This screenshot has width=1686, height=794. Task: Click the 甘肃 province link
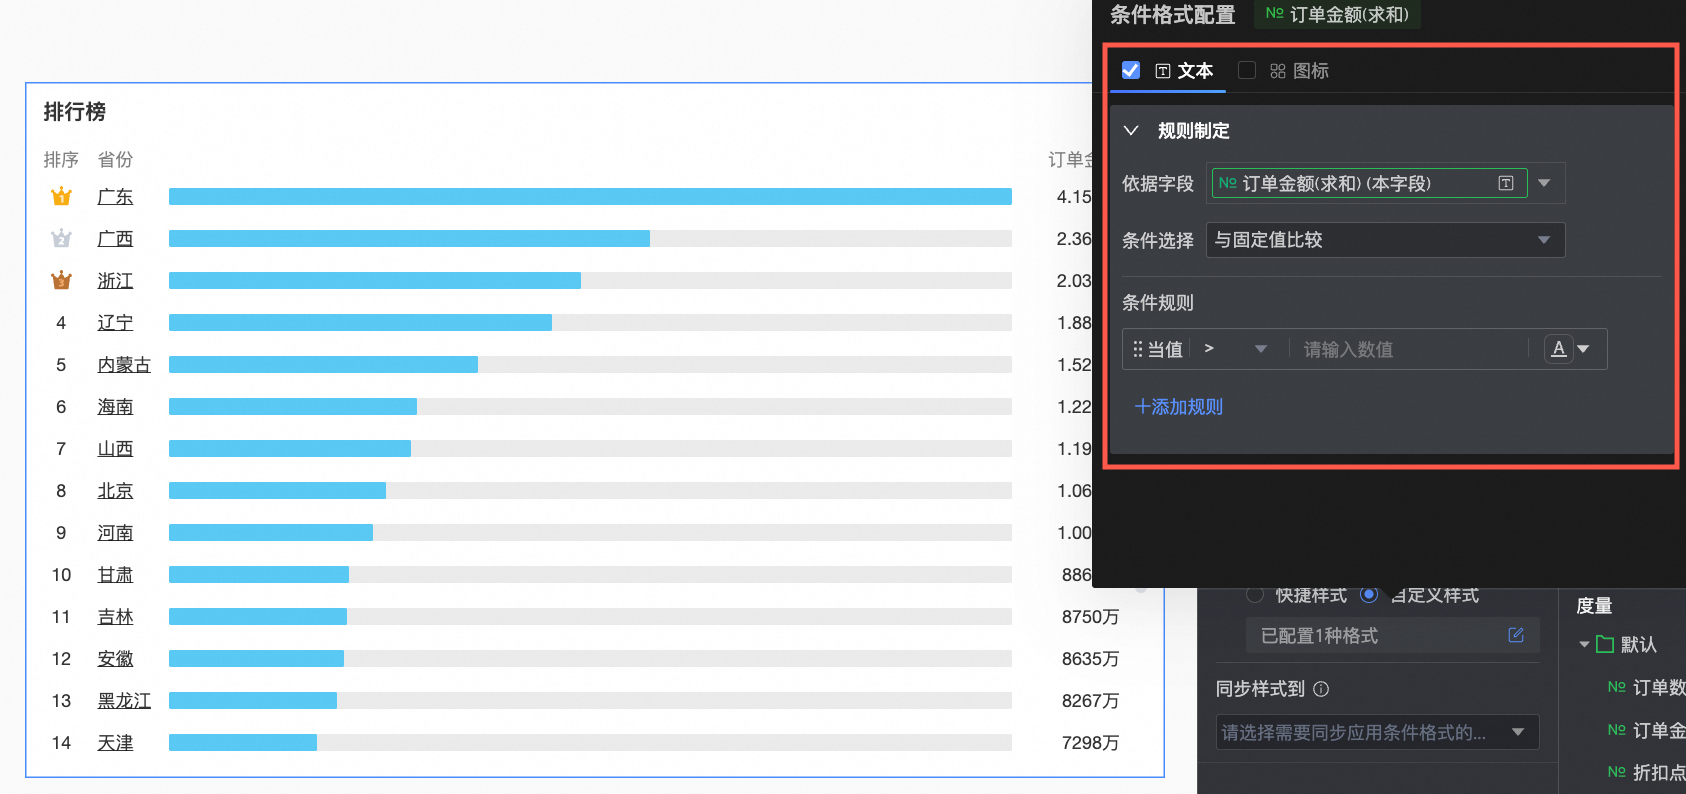click(x=115, y=575)
